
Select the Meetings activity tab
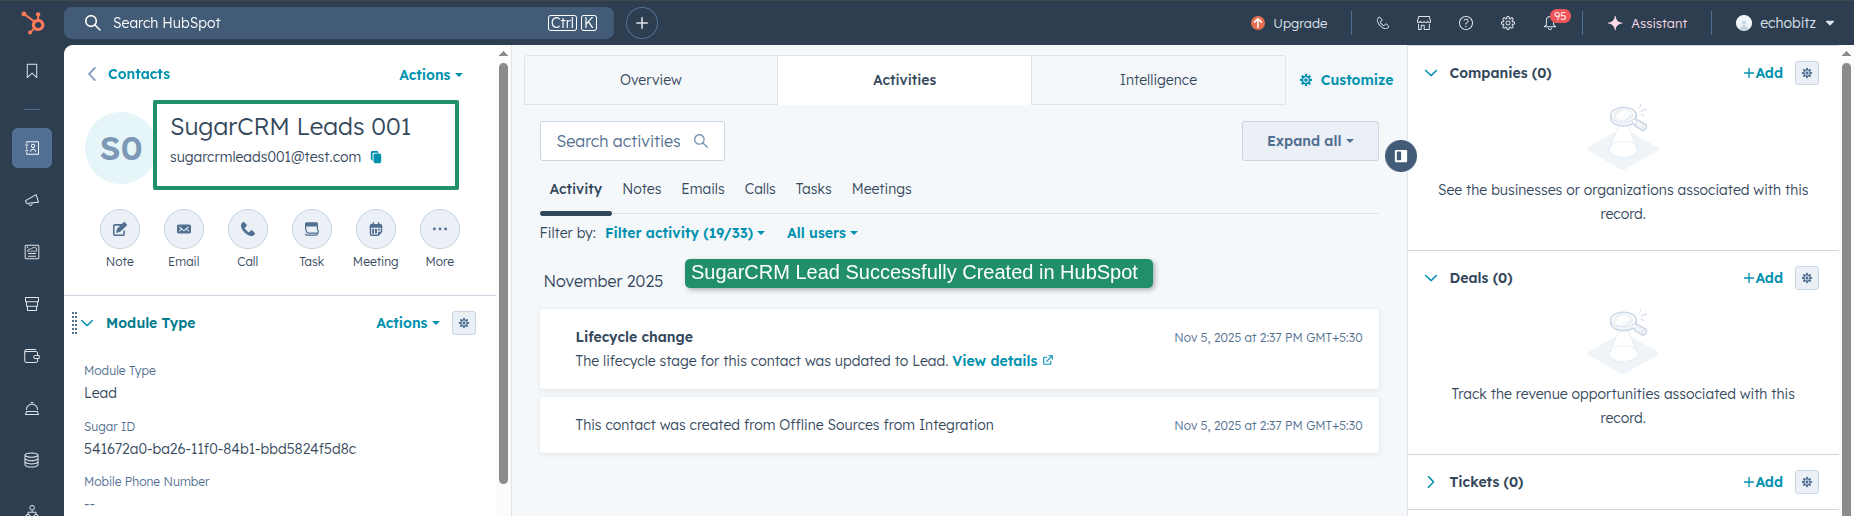click(x=882, y=189)
